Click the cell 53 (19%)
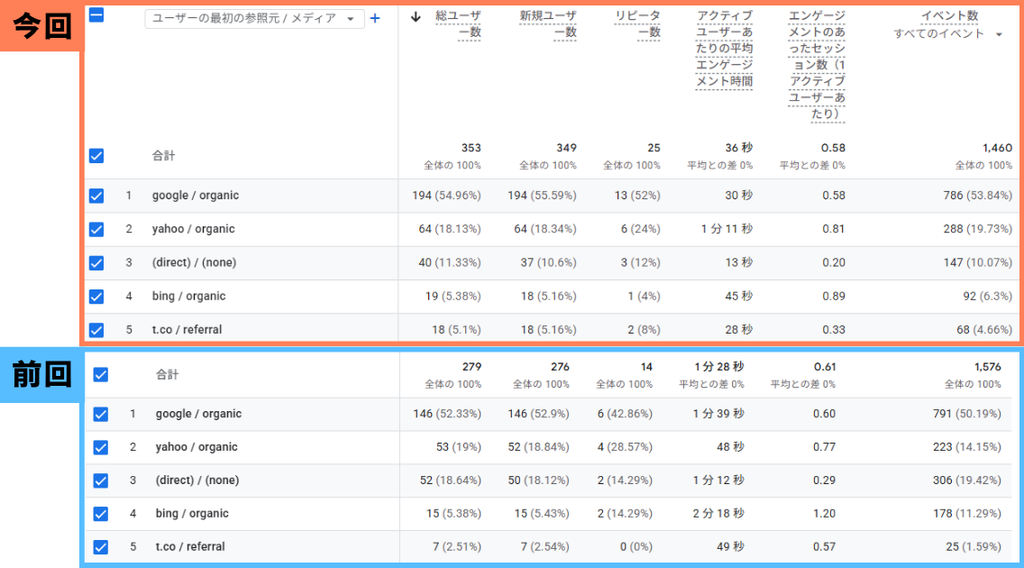Viewport: 1024px width, 568px height. point(459,447)
